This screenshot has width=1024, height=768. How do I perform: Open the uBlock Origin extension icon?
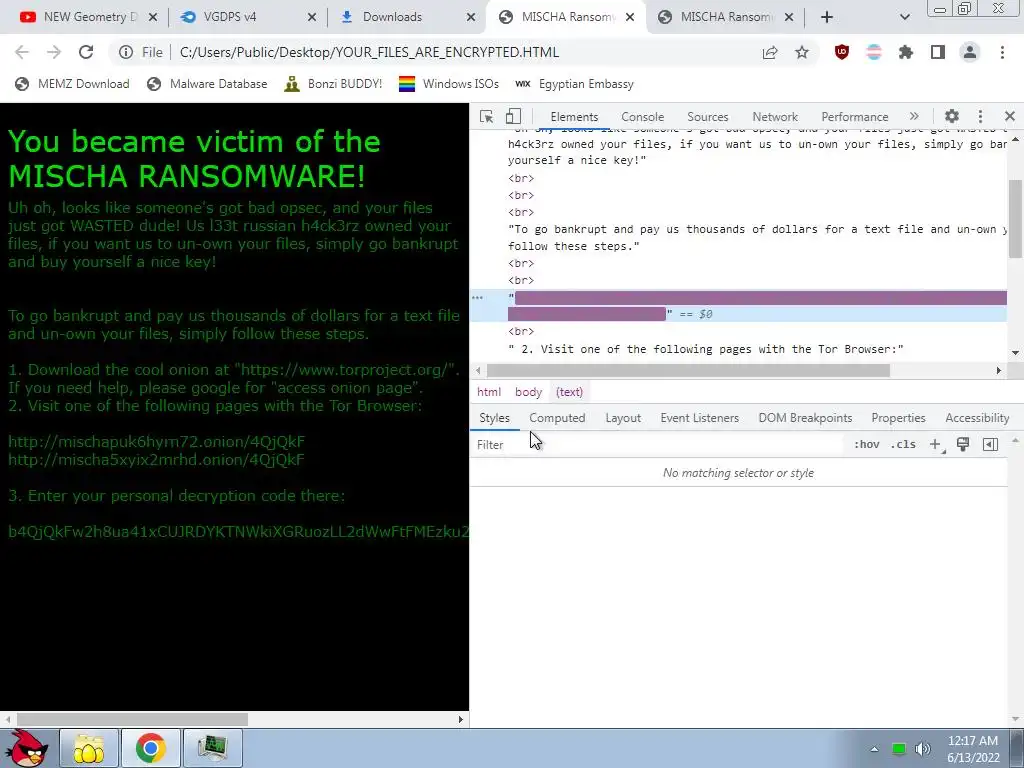click(x=842, y=52)
